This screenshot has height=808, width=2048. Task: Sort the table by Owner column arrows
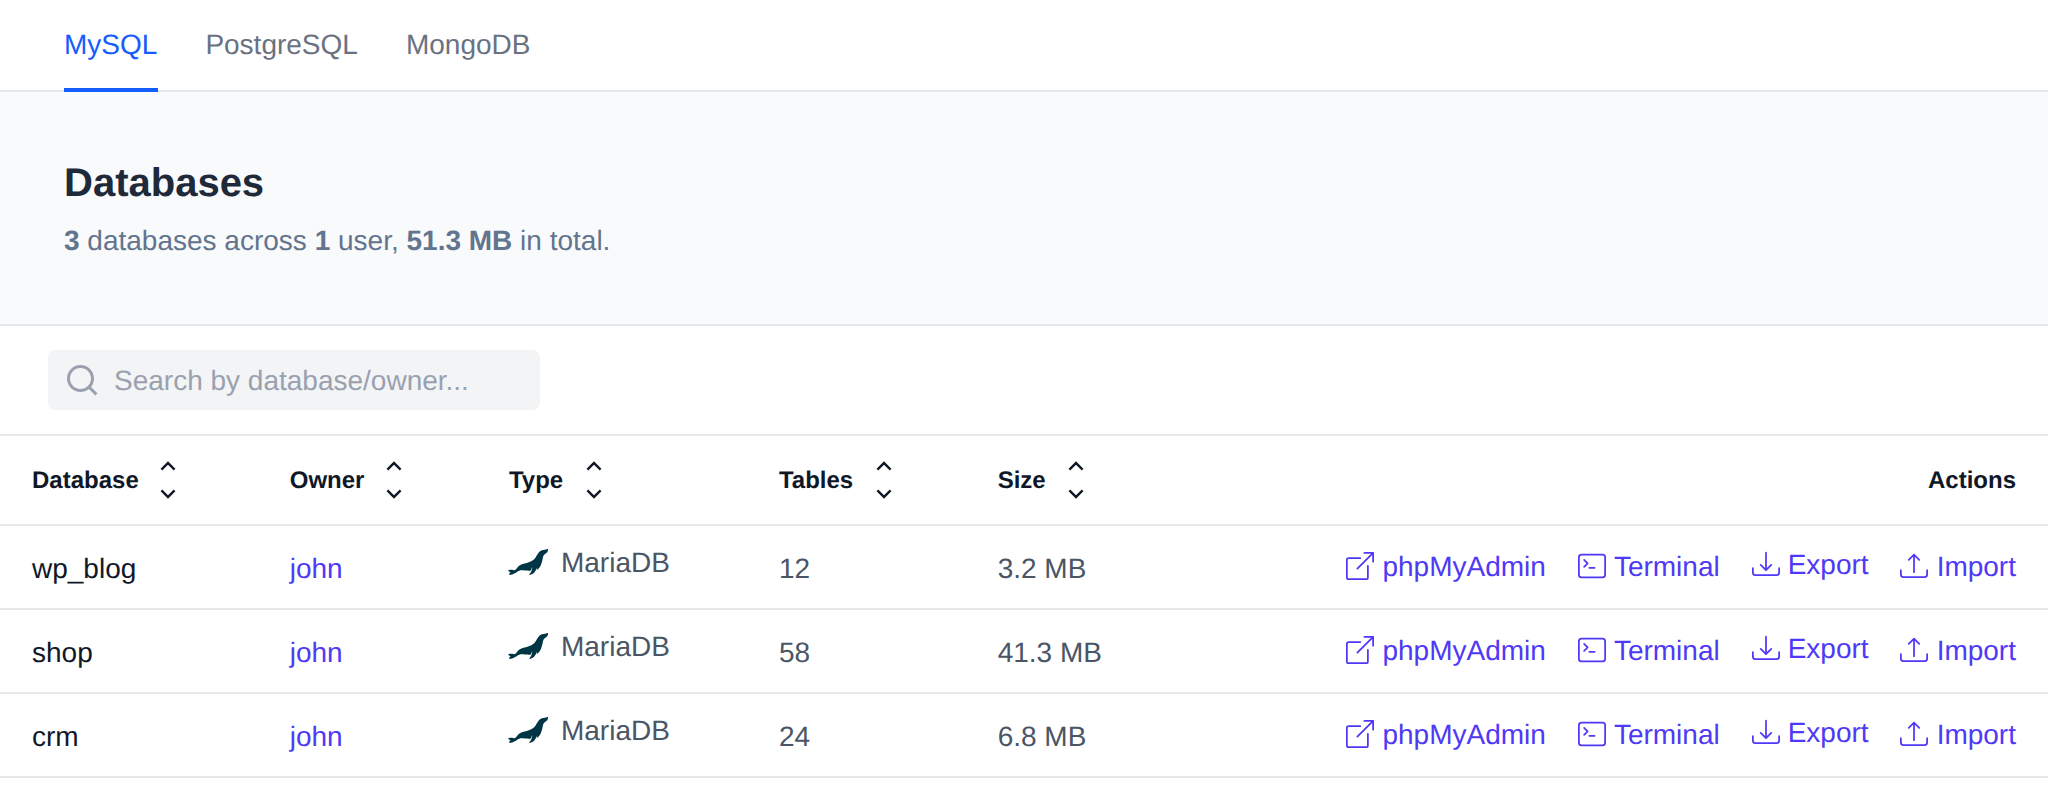pos(394,480)
